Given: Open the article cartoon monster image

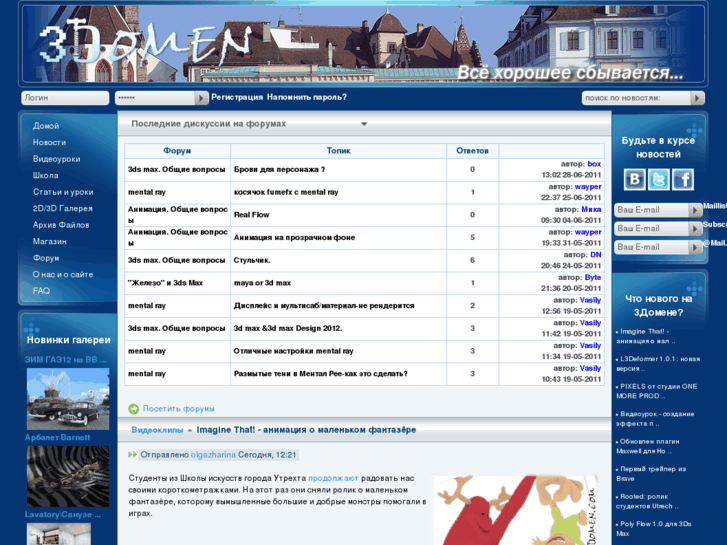Looking at the screenshot, I should click(516, 510).
